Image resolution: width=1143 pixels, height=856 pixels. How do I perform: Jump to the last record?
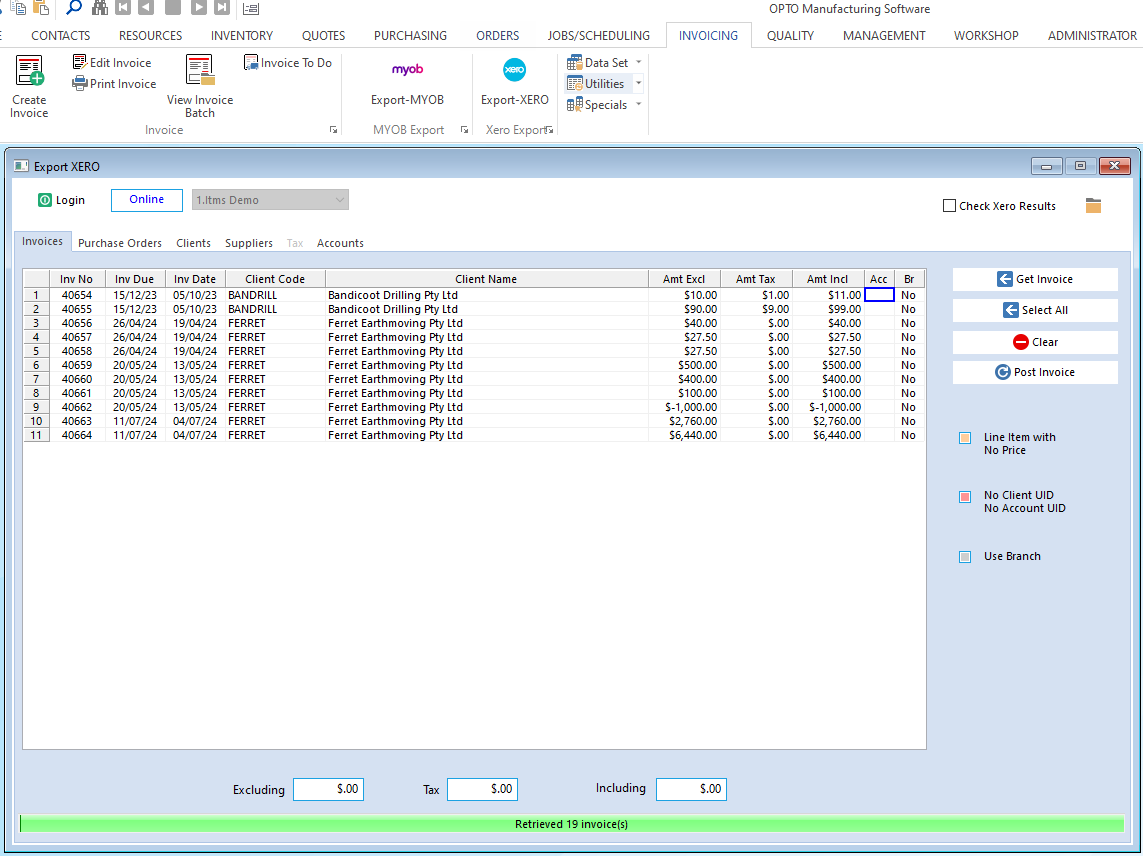point(222,8)
